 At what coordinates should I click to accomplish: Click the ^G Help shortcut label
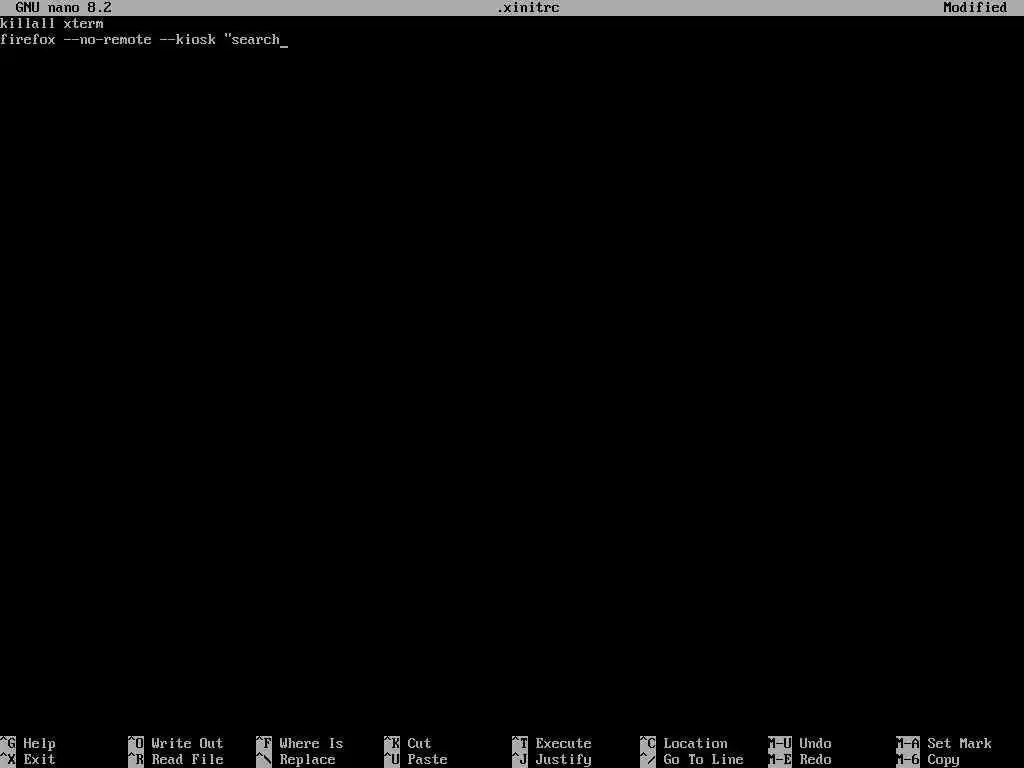click(x=28, y=743)
